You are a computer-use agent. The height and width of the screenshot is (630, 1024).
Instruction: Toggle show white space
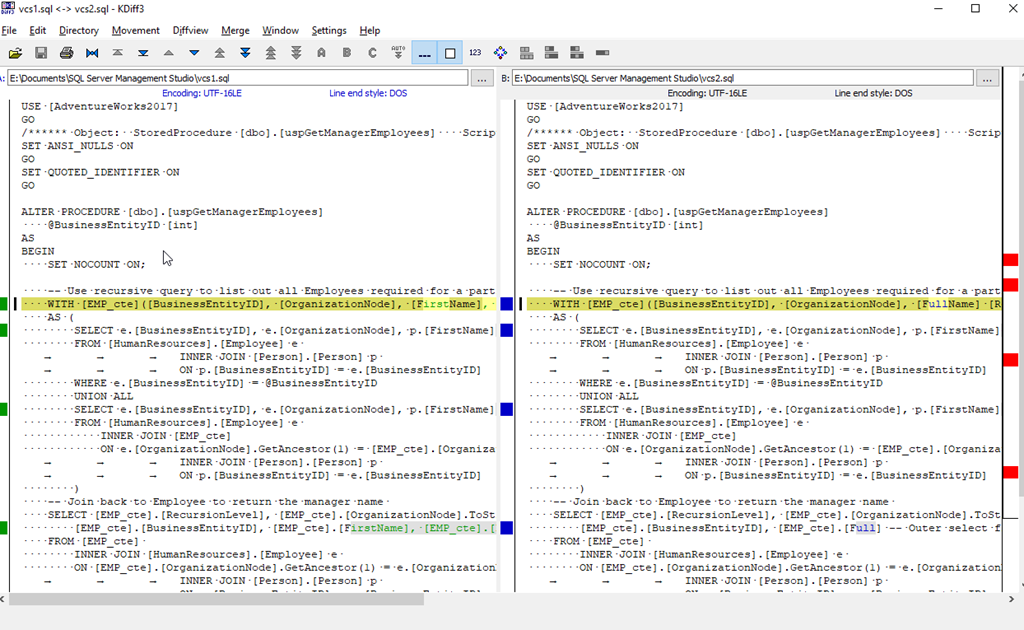450,52
